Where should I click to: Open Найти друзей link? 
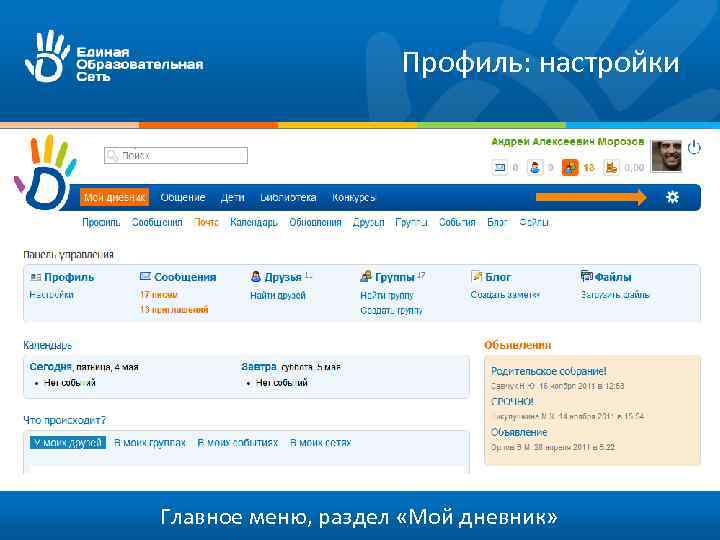click(278, 295)
